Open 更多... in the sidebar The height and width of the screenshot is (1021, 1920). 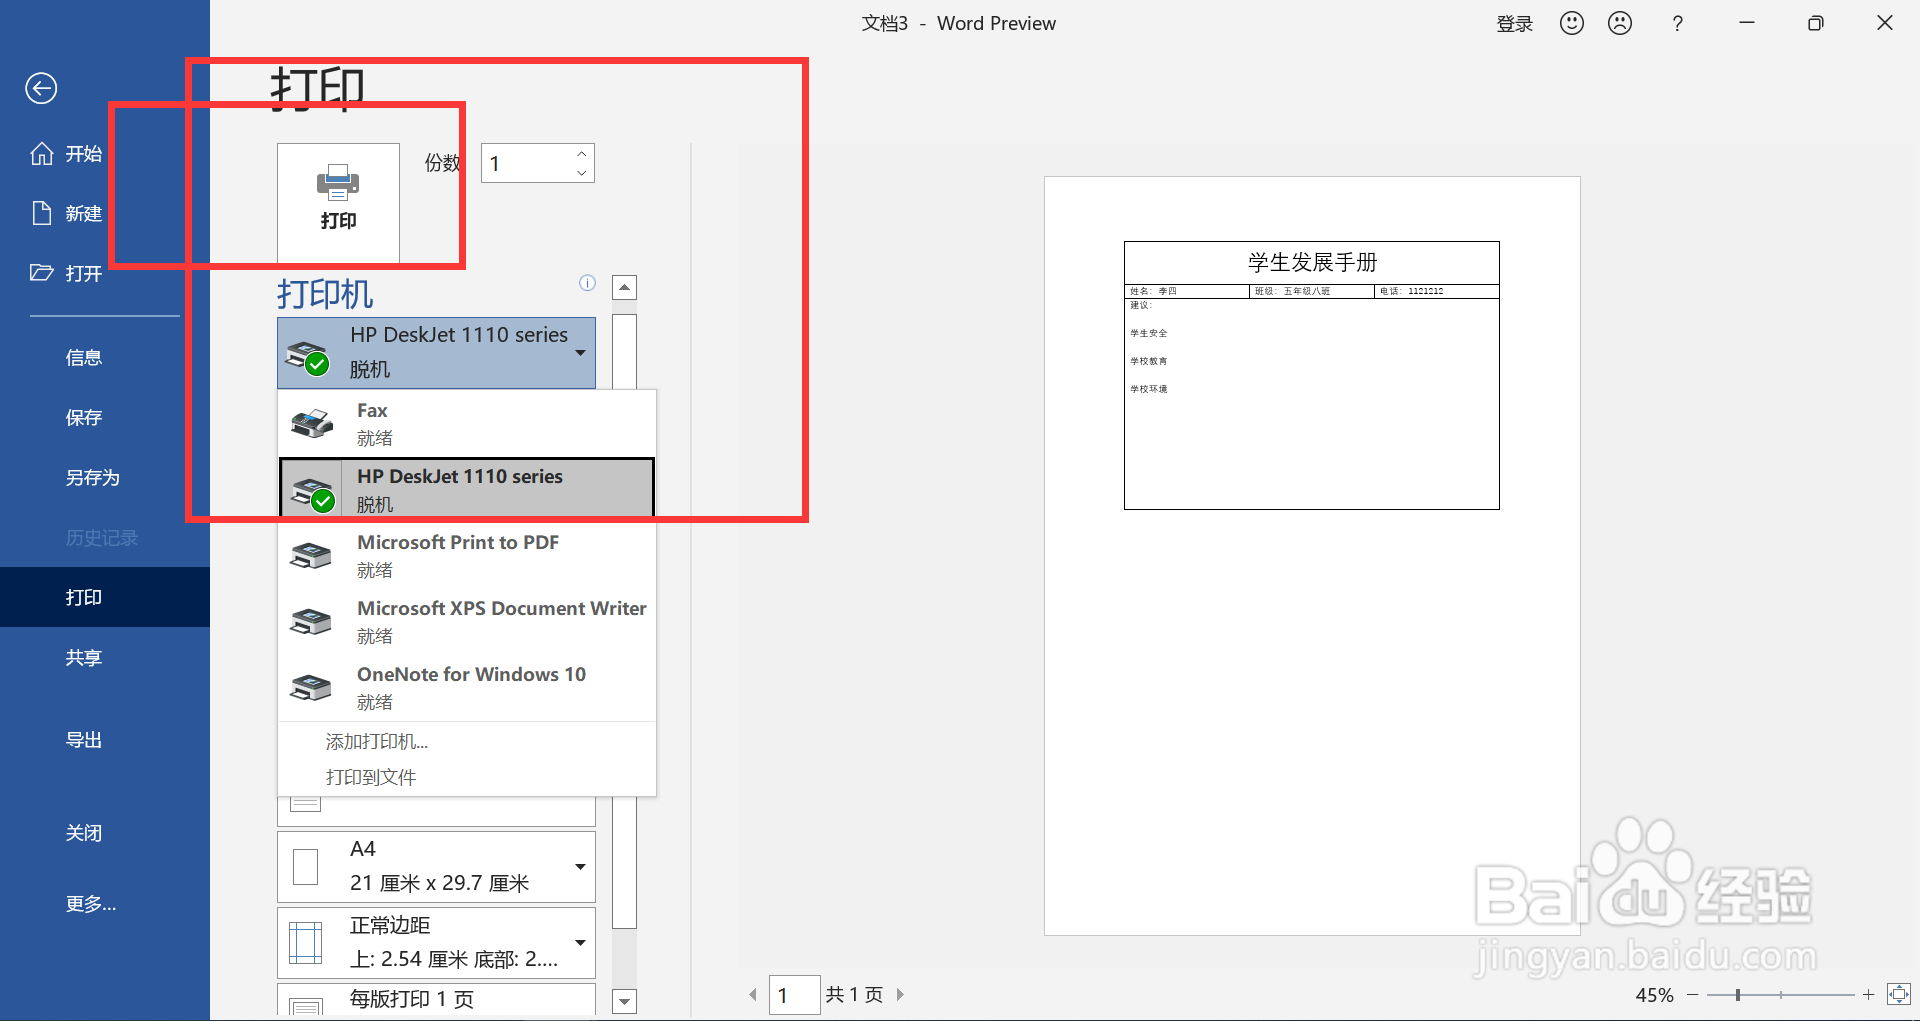[x=91, y=904]
